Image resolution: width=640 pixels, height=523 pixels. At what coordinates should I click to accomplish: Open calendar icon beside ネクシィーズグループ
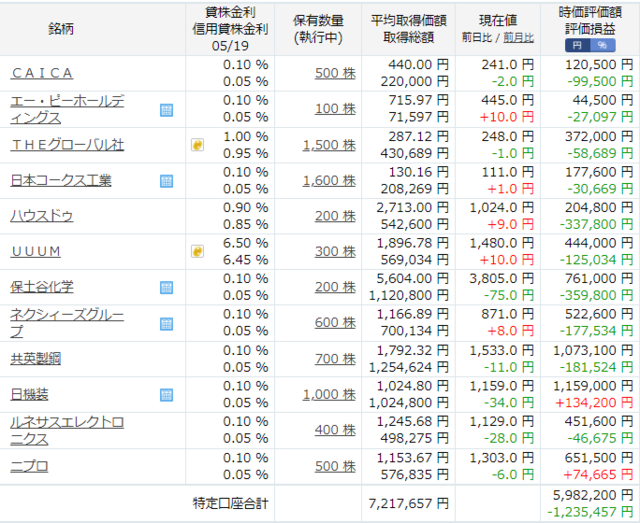coord(167,324)
